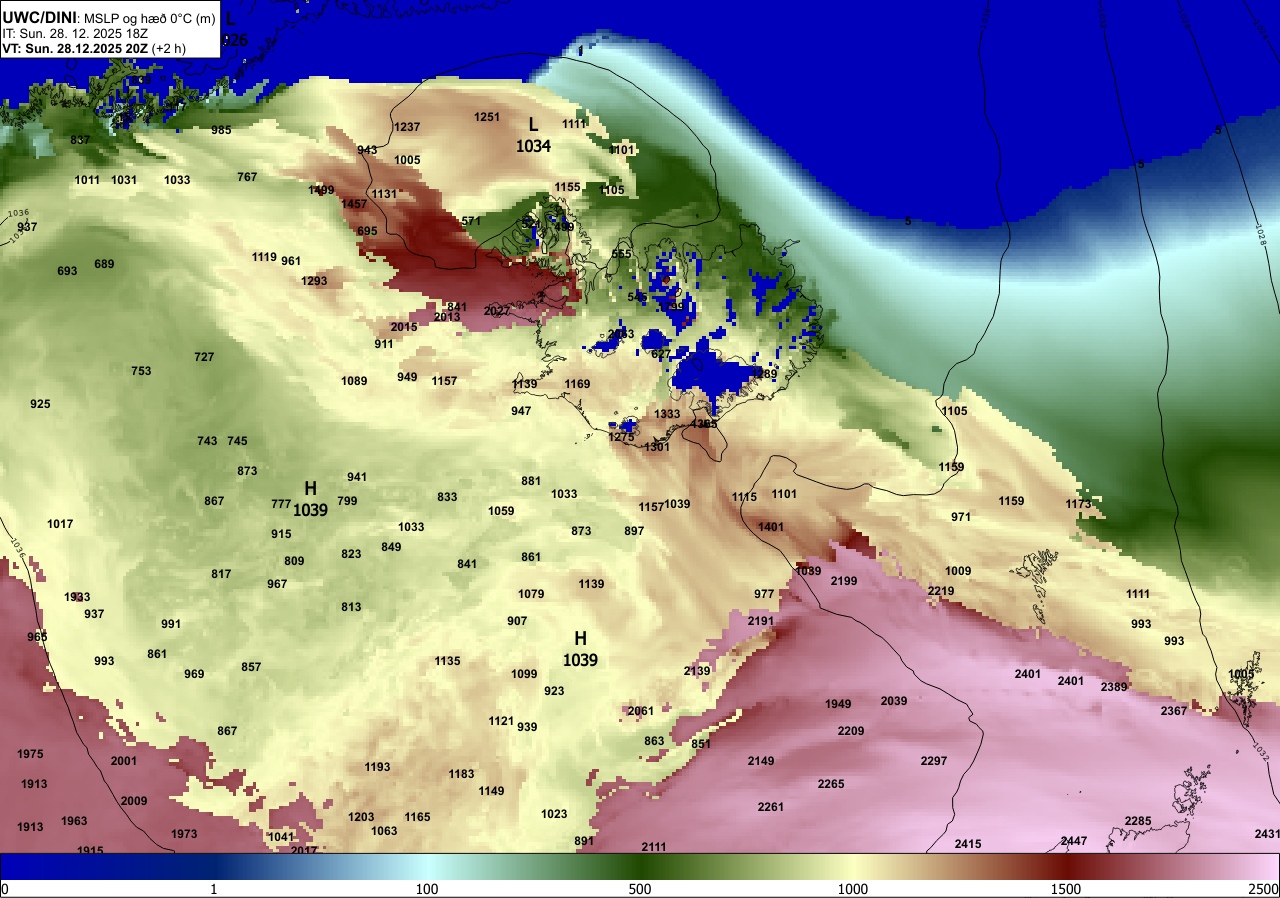Click the map value '2191'
1280x898 pixels.
tap(761, 621)
